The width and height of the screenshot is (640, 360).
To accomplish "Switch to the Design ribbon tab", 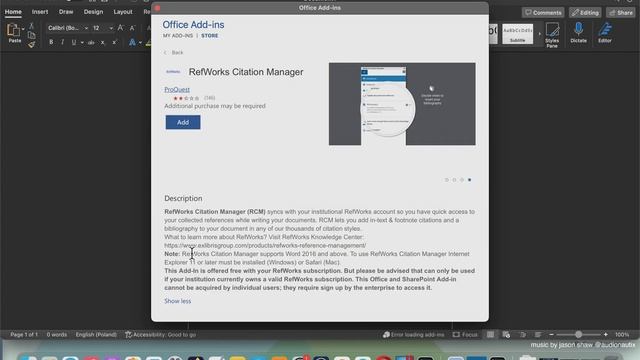I will click(93, 12).
